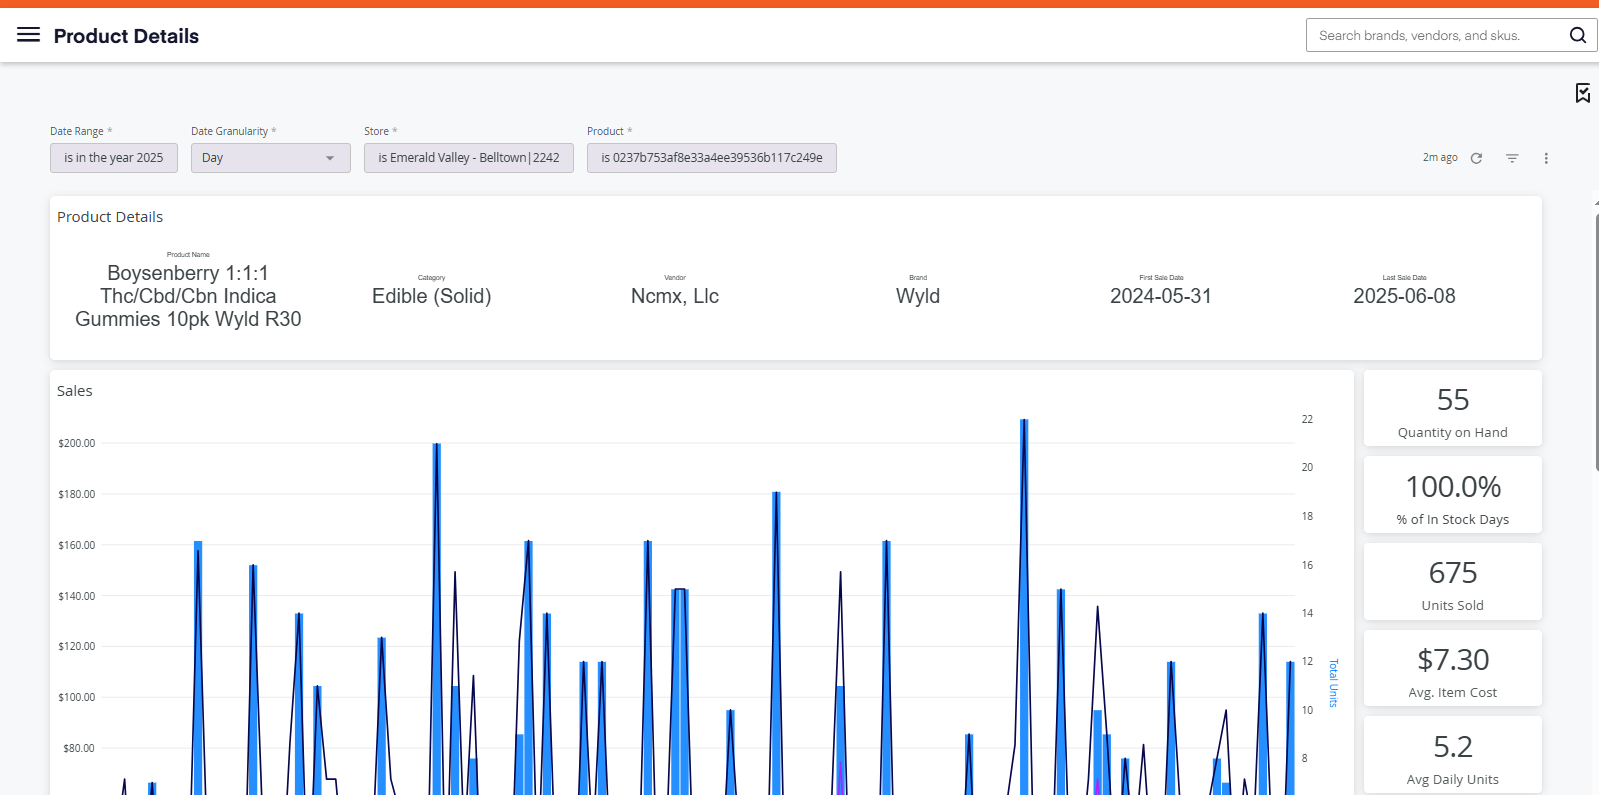
Task: Click the bookmark checklist icon
Action: click(1583, 93)
